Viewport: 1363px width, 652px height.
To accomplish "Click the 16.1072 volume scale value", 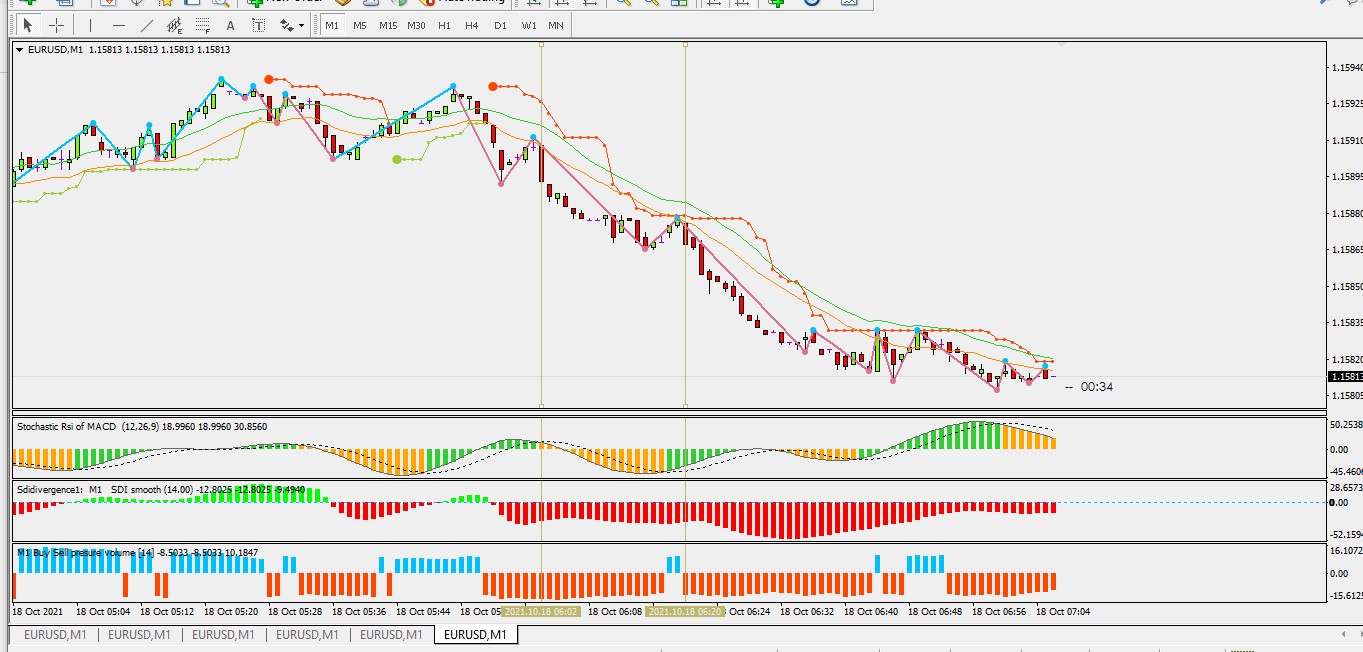I will click(x=1346, y=551).
